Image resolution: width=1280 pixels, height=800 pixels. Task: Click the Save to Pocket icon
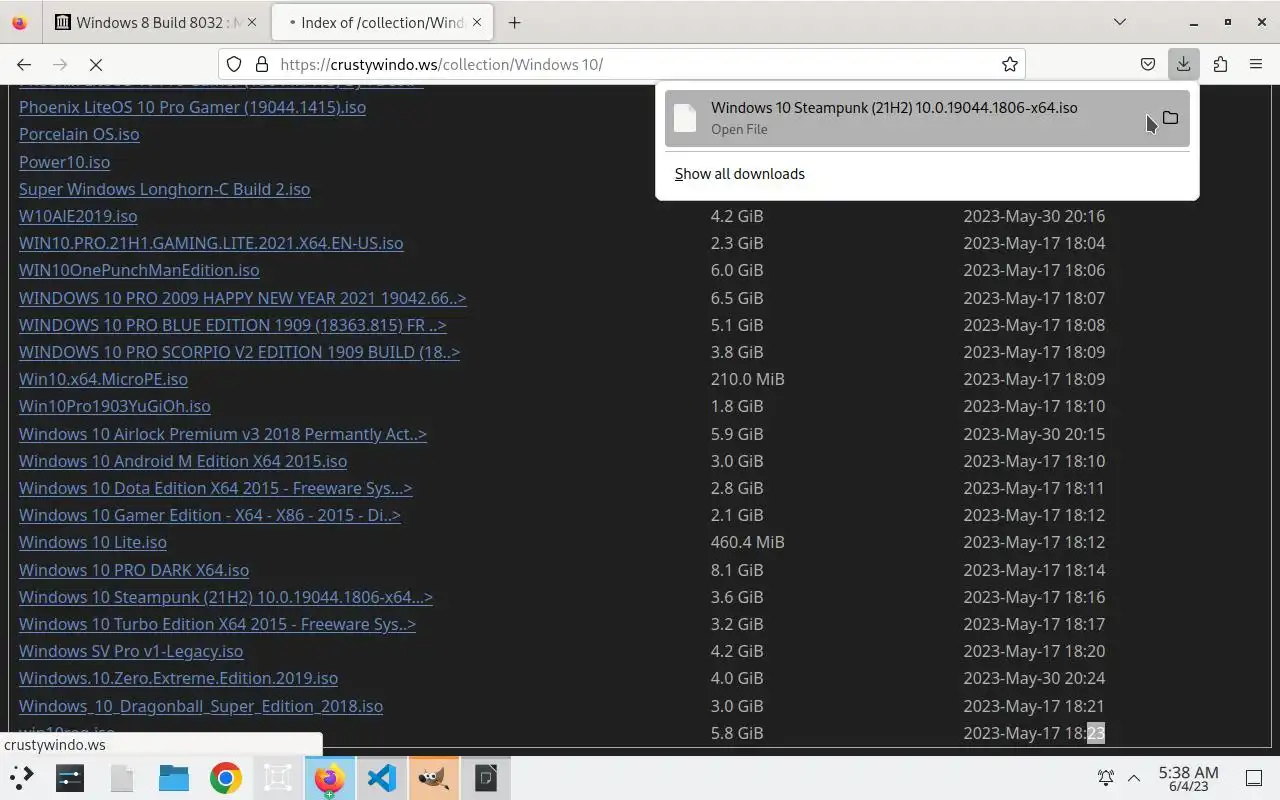tap(1148, 64)
